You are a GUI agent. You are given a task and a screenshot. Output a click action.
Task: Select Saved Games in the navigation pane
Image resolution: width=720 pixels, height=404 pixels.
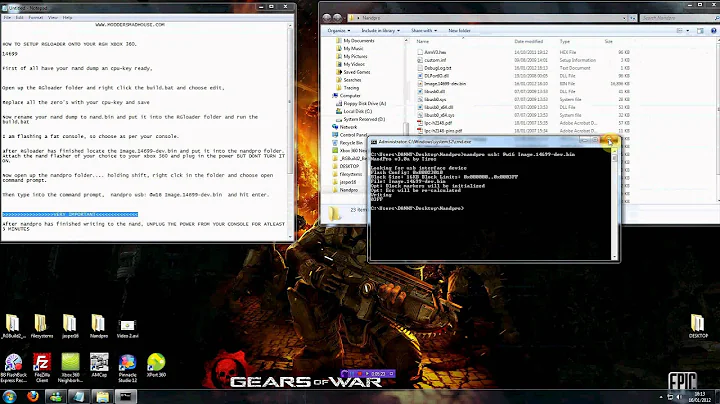click(357, 72)
